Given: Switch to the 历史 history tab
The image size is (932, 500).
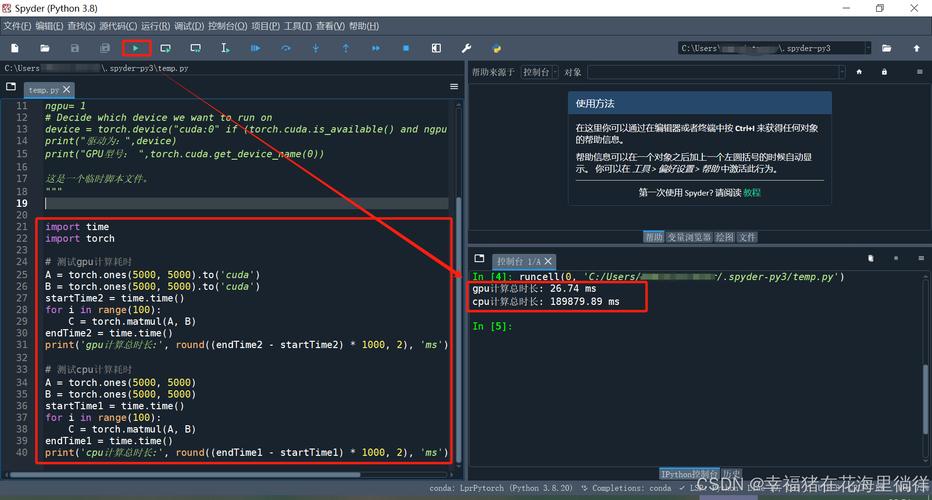Looking at the screenshot, I should point(732,474).
